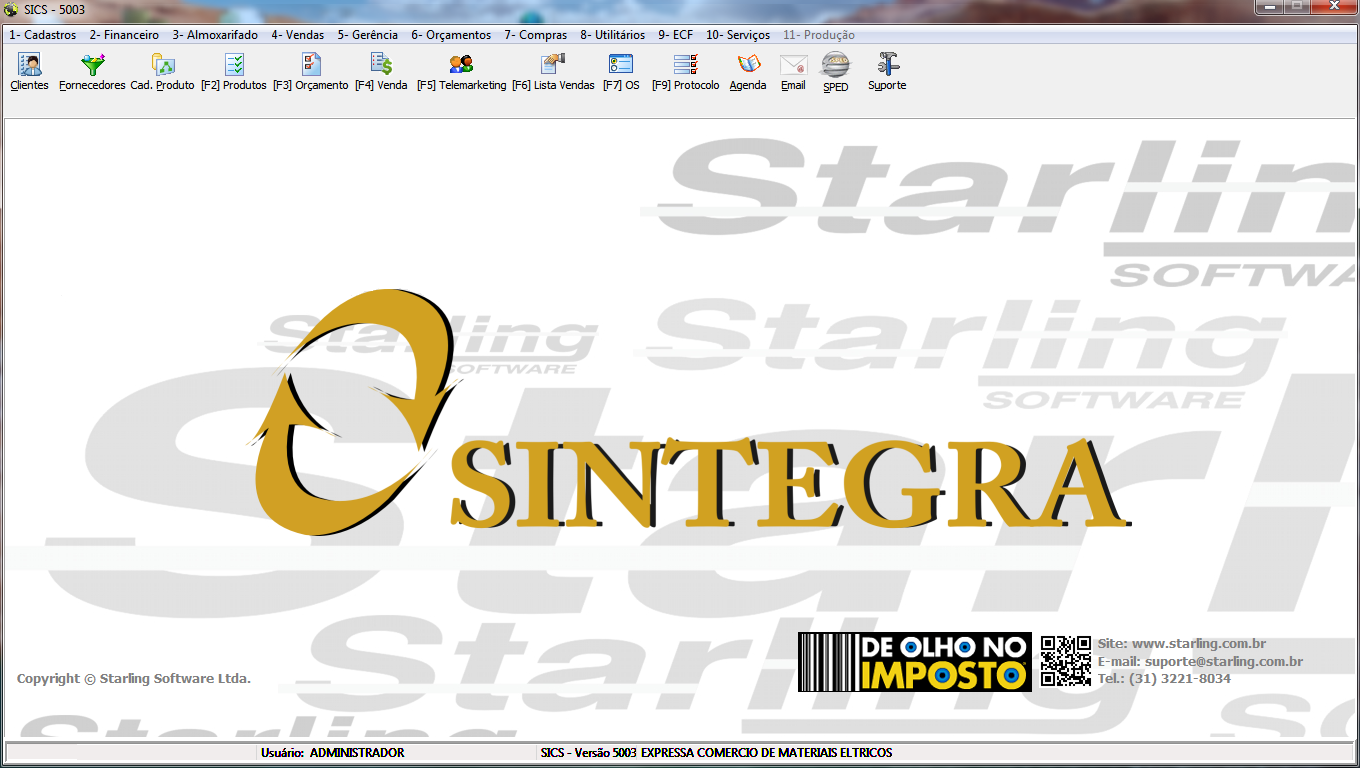The image size is (1366, 768).
Task: Click the Tel.: (31) 3221-8034 text
Action: pyautogui.click(x=1164, y=679)
